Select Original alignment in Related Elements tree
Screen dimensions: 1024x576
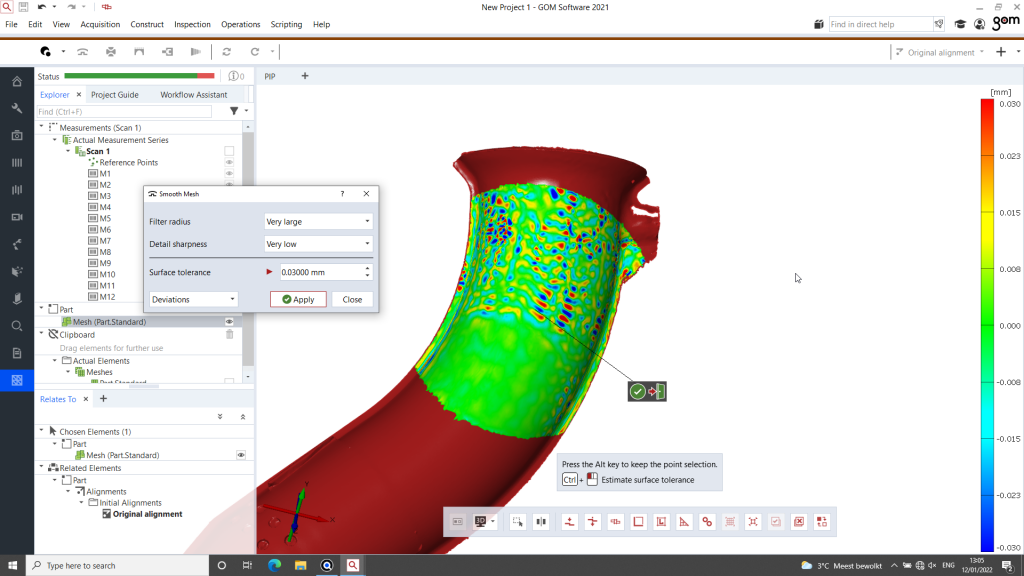[148, 514]
